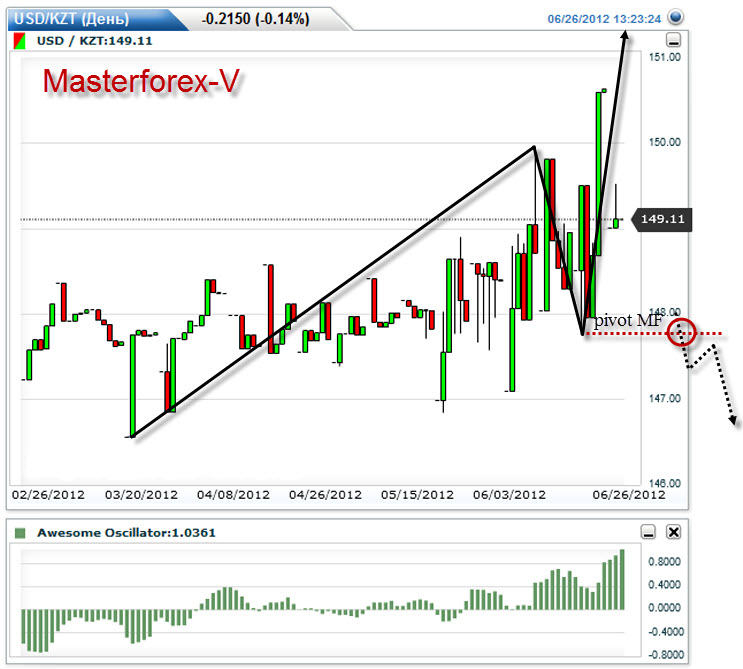The width and height of the screenshot is (743, 669).
Task: Click the dotted downward arrowhead forecast
Action: click(x=735, y=420)
